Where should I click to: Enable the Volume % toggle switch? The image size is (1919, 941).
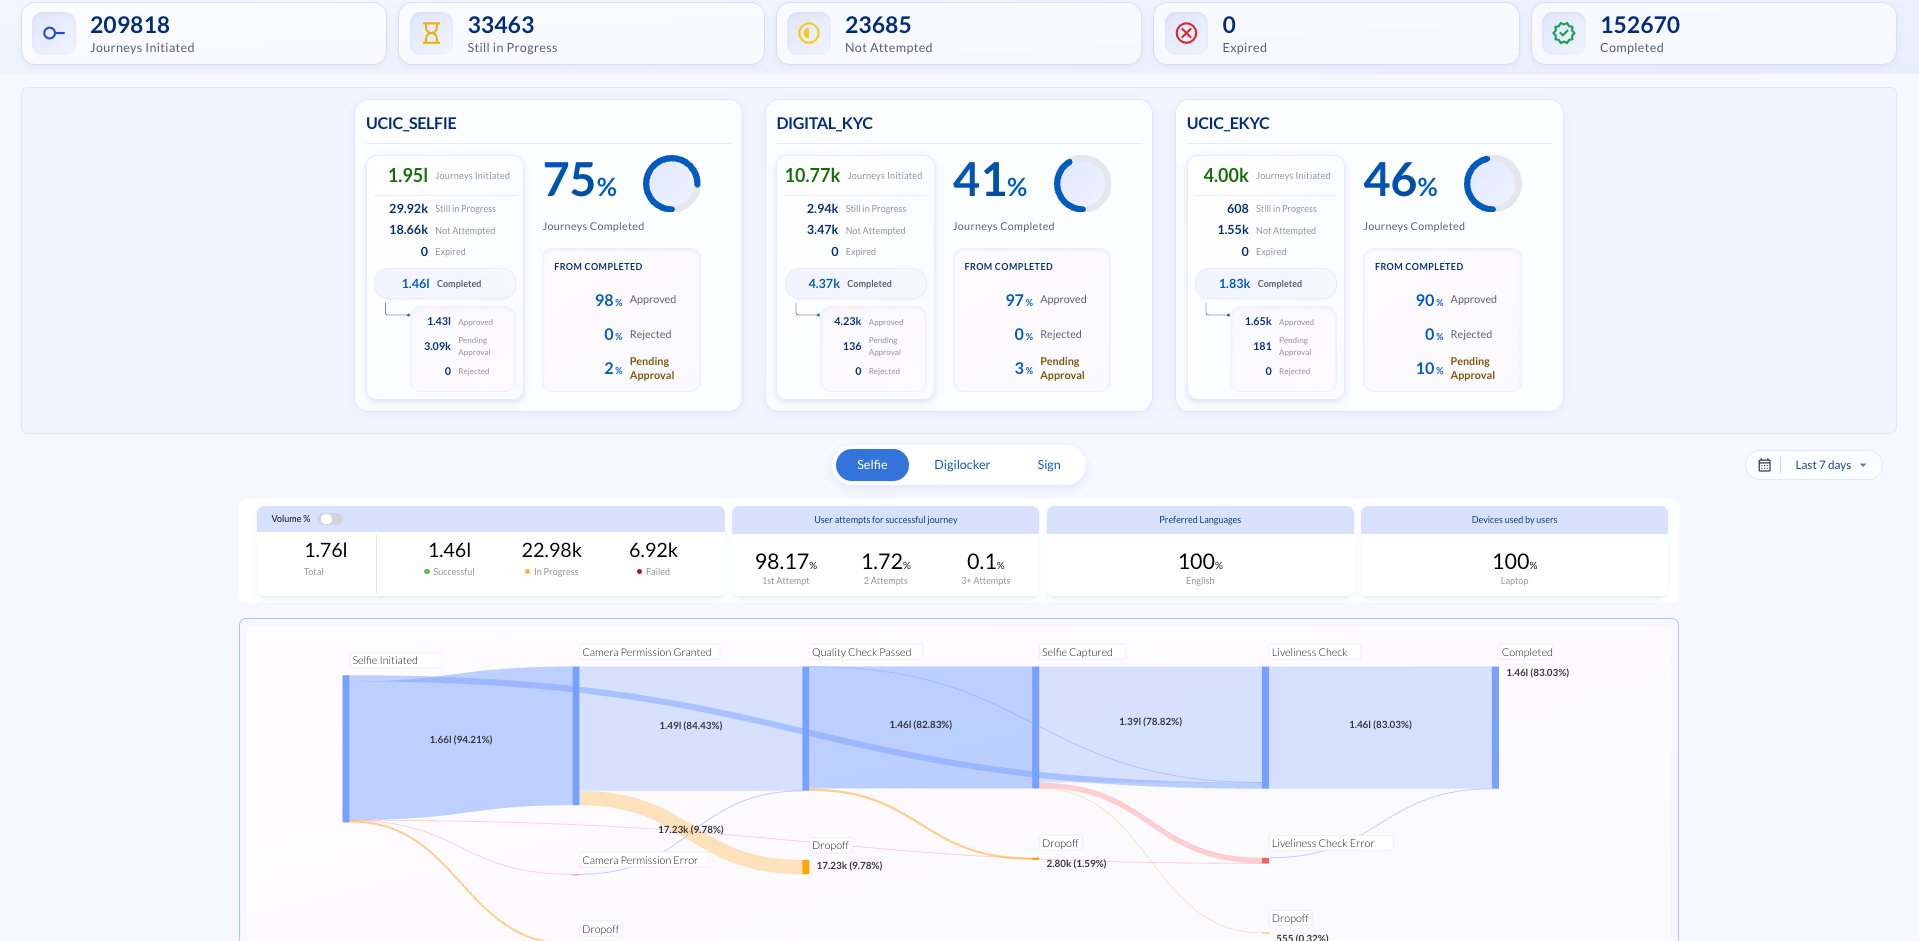click(330, 519)
